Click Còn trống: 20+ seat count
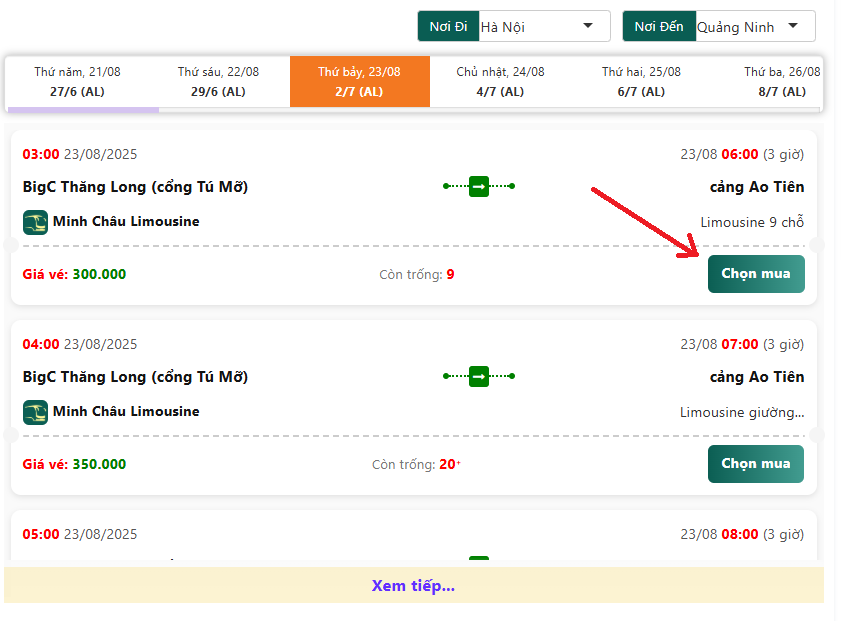The image size is (841, 621). tap(416, 464)
